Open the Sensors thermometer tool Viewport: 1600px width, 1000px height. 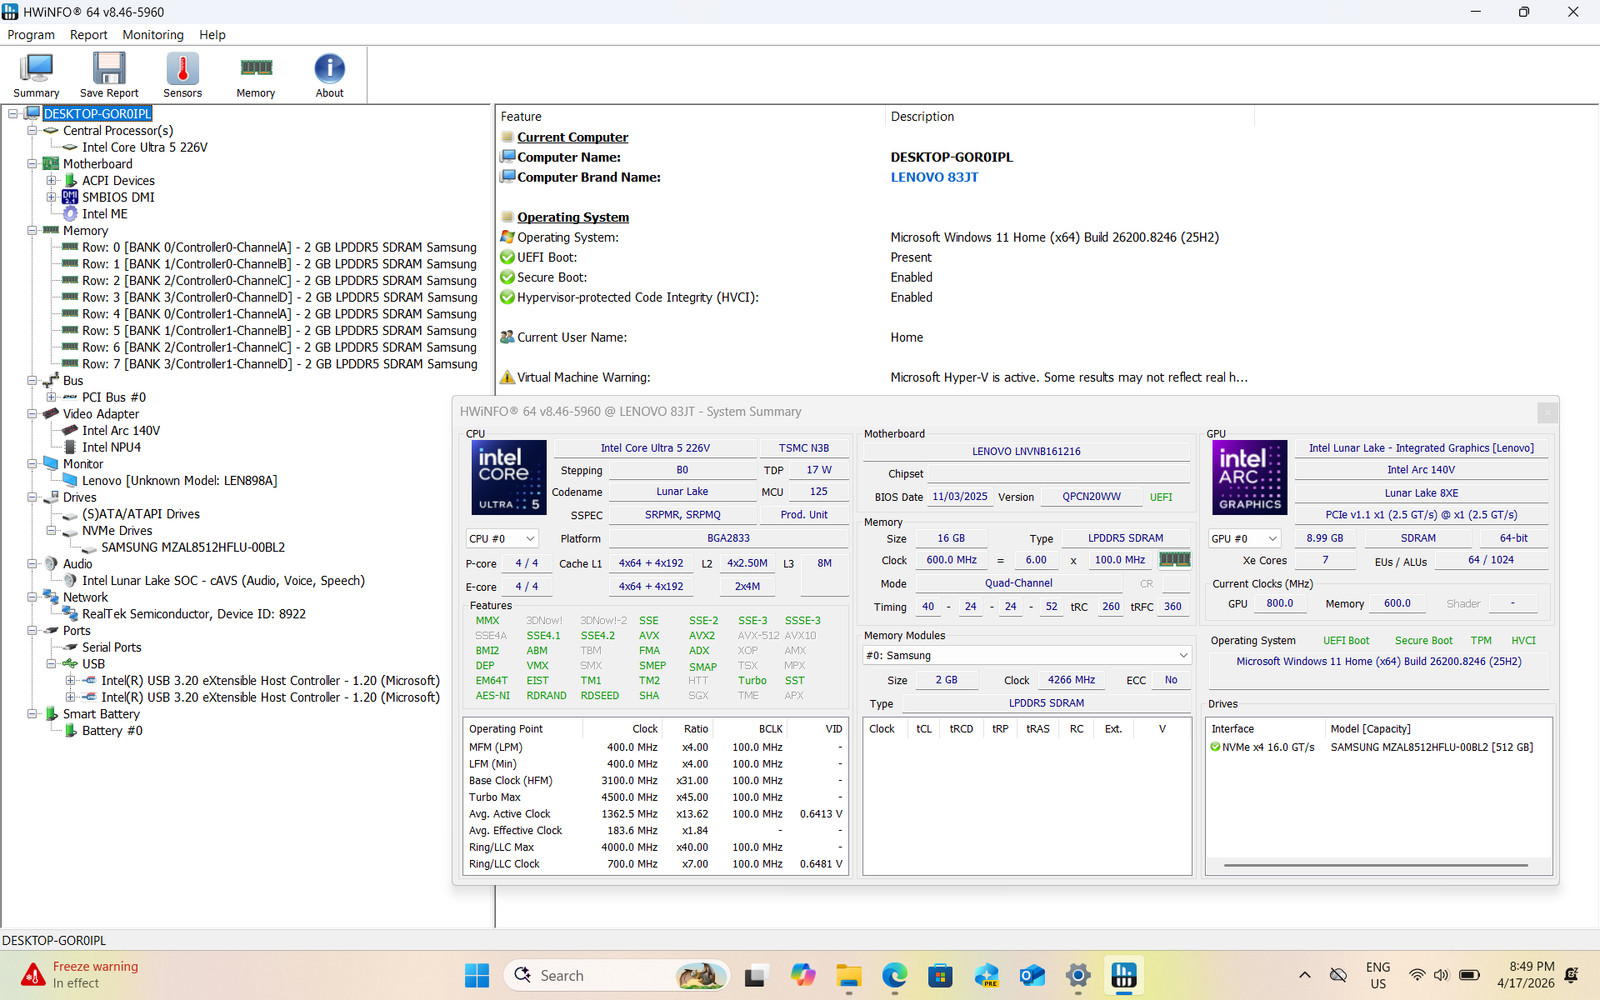182,76
